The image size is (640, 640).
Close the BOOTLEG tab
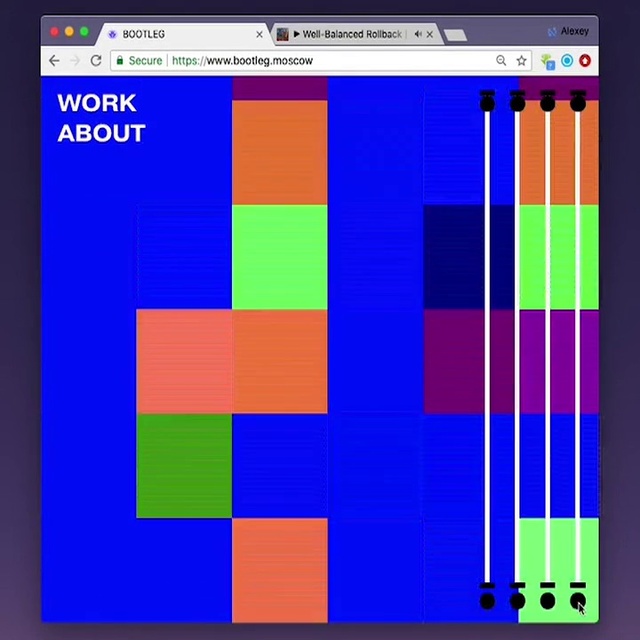tap(260, 34)
